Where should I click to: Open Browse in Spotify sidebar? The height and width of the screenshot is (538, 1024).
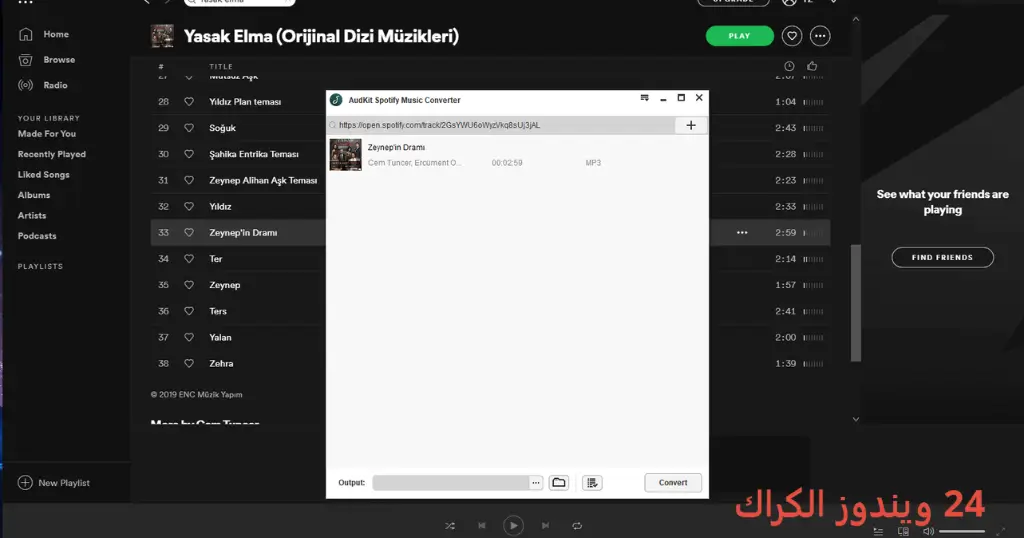[x=59, y=59]
